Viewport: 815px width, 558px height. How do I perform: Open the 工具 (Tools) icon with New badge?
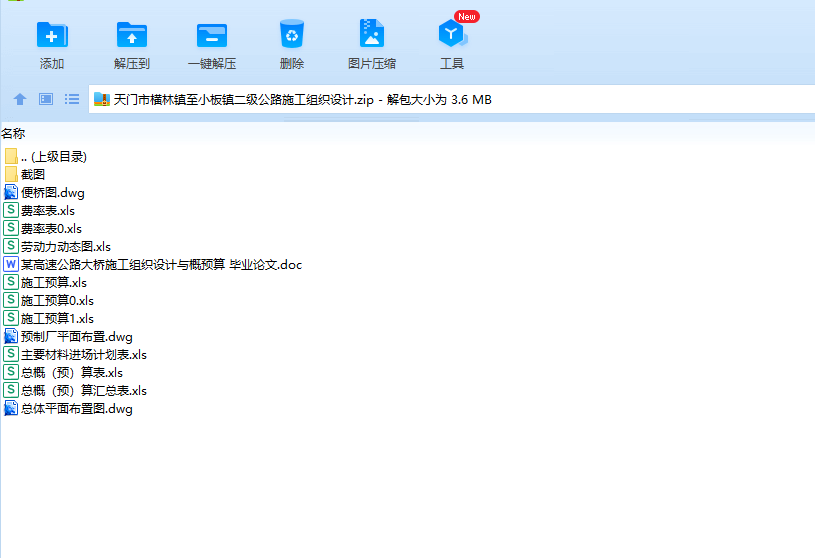pyautogui.click(x=452, y=34)
